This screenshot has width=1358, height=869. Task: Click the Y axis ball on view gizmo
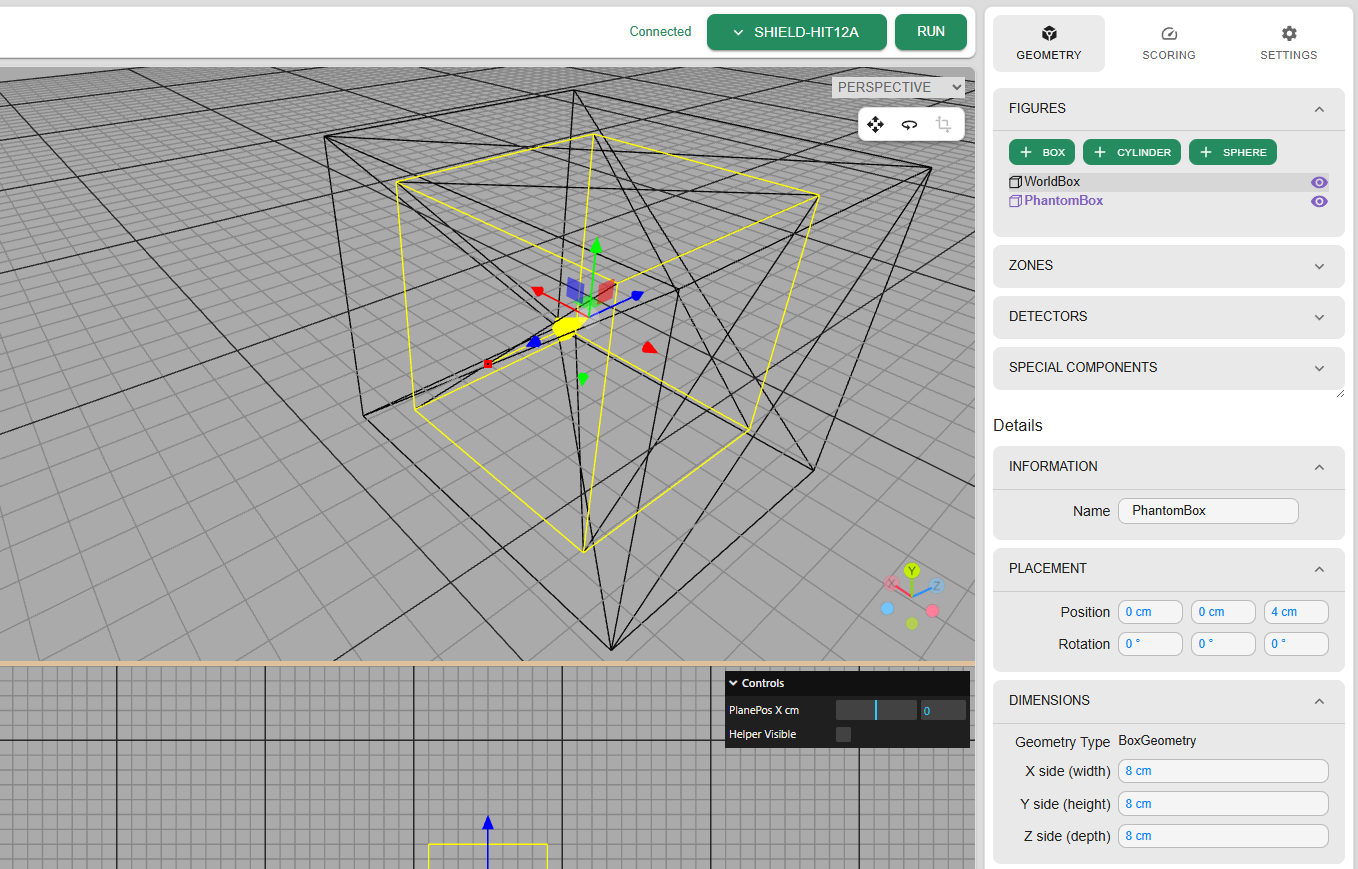(x=911, y=571)
